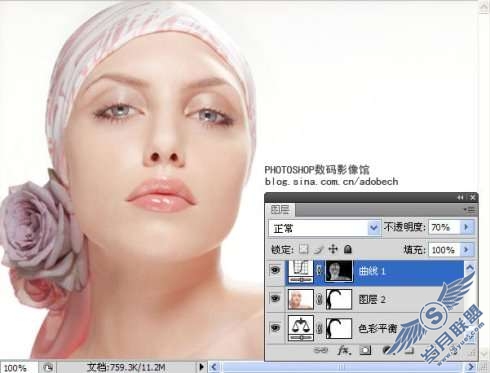Click mask link icon on 色彩平衡 layer
Image resolution: width=490 pixels, height=373 pixels.
coord(319,328)
